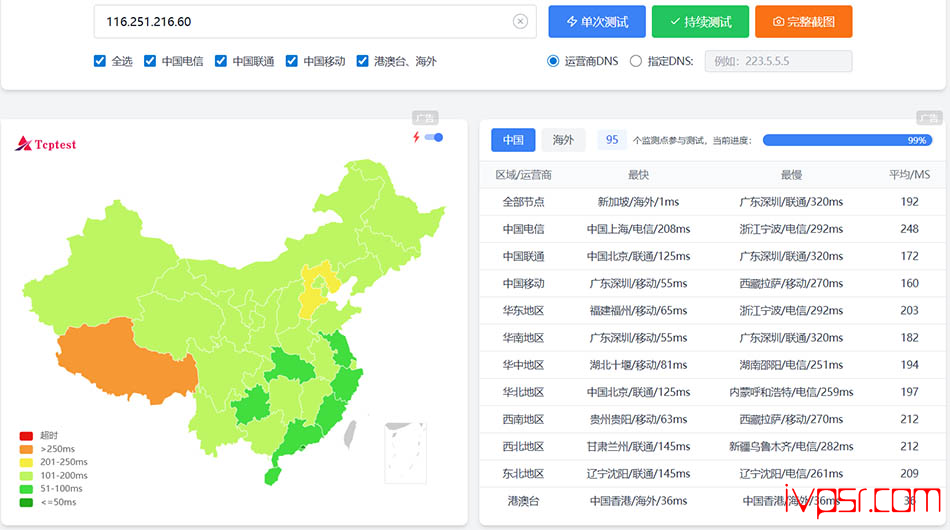The height and width of the screenshot is (530, 950).
Task: Click 西藏拉萨/移动/270ms in 中国移动 row
Action: click(x=791, y=283)
